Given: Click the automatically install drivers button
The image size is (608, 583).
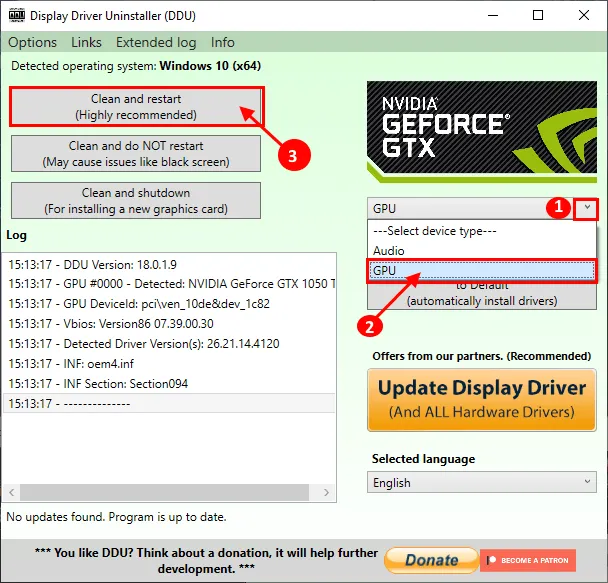Looking at the screenshot, I should pyautogui.click(x=482, y=296).
